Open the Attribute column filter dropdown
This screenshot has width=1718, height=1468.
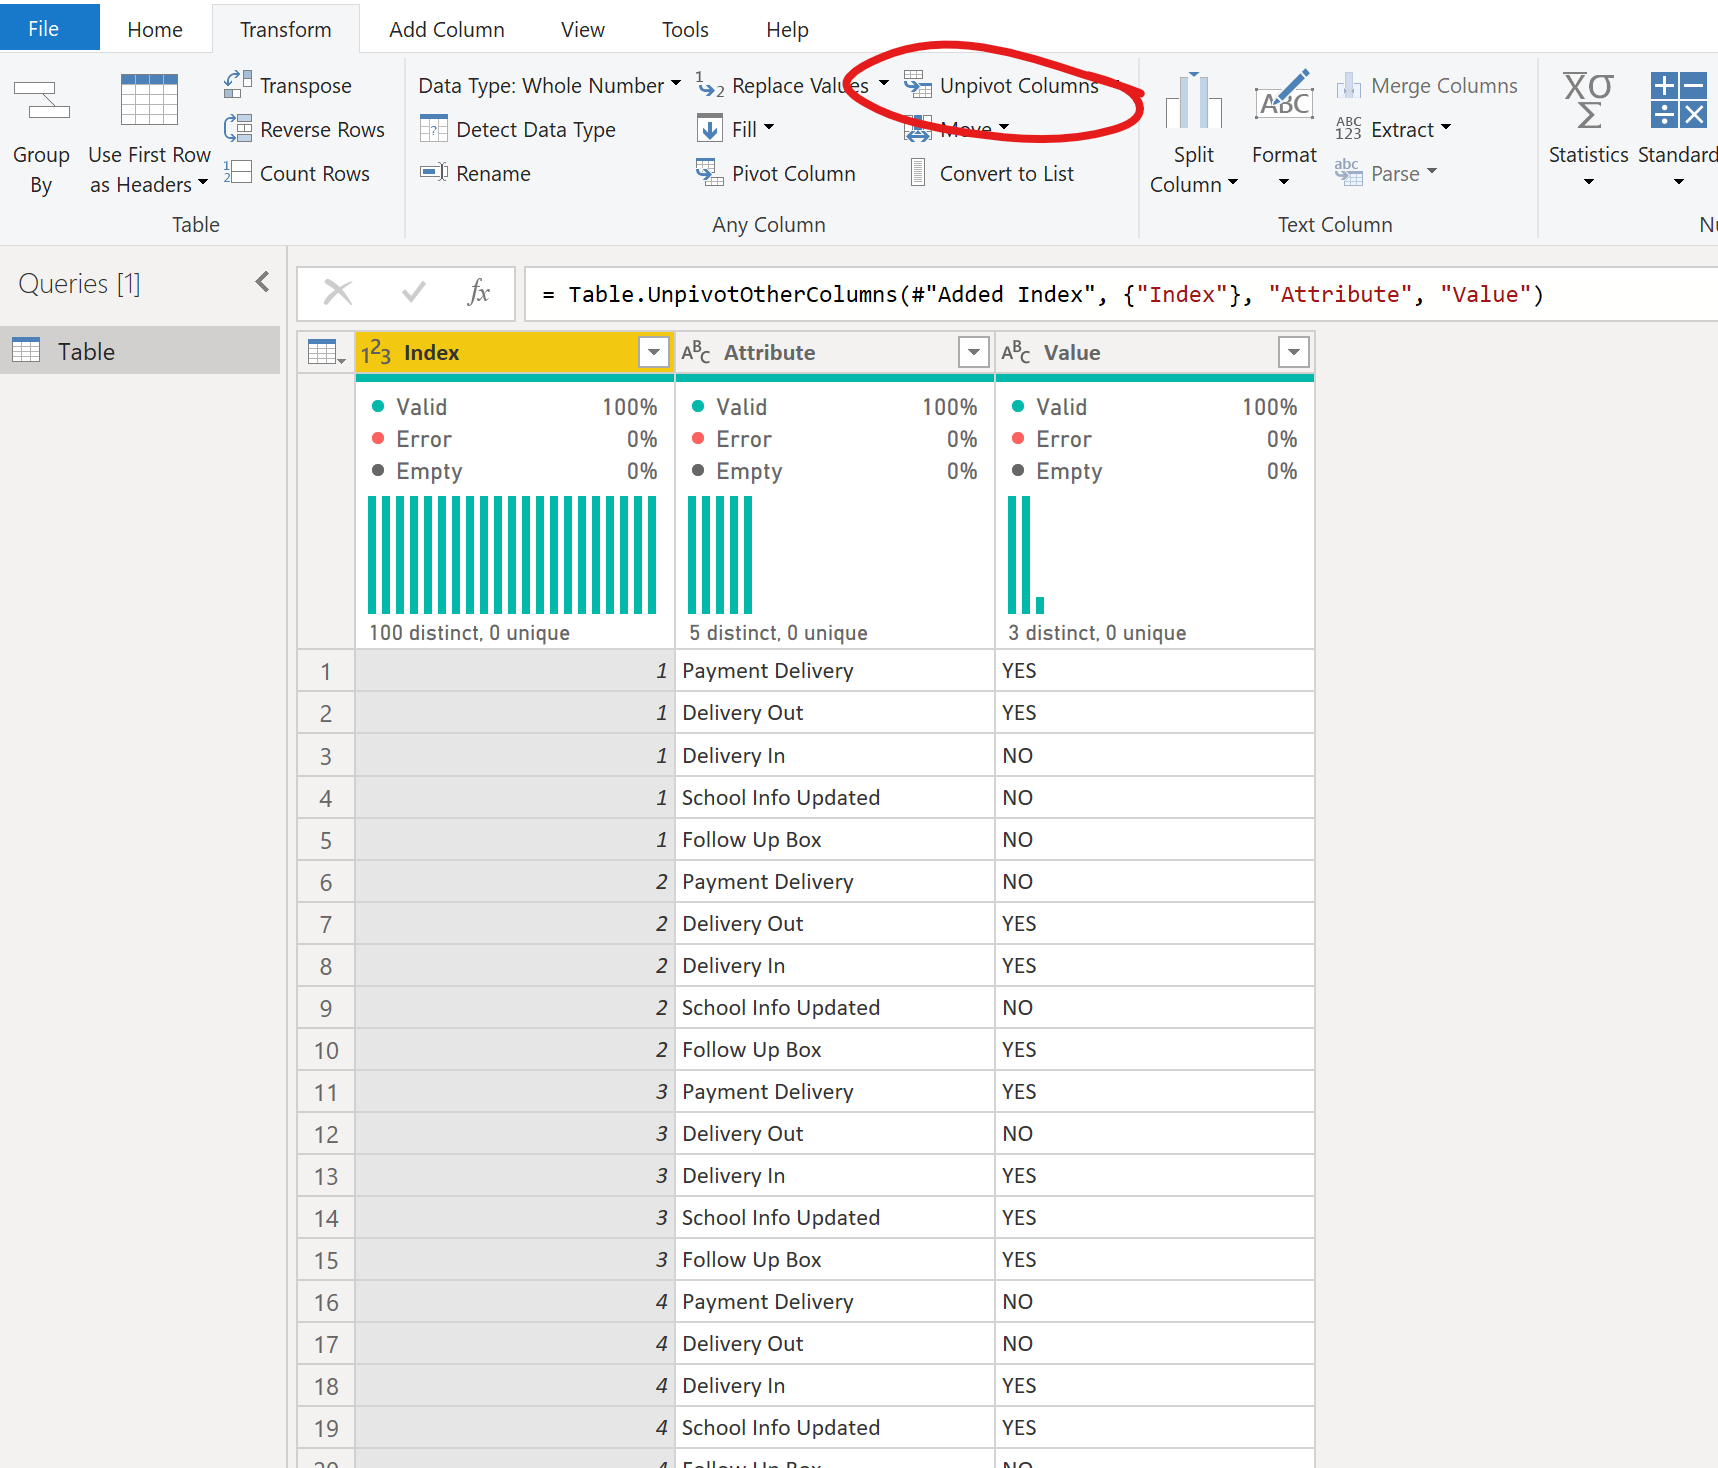(973, 352)
